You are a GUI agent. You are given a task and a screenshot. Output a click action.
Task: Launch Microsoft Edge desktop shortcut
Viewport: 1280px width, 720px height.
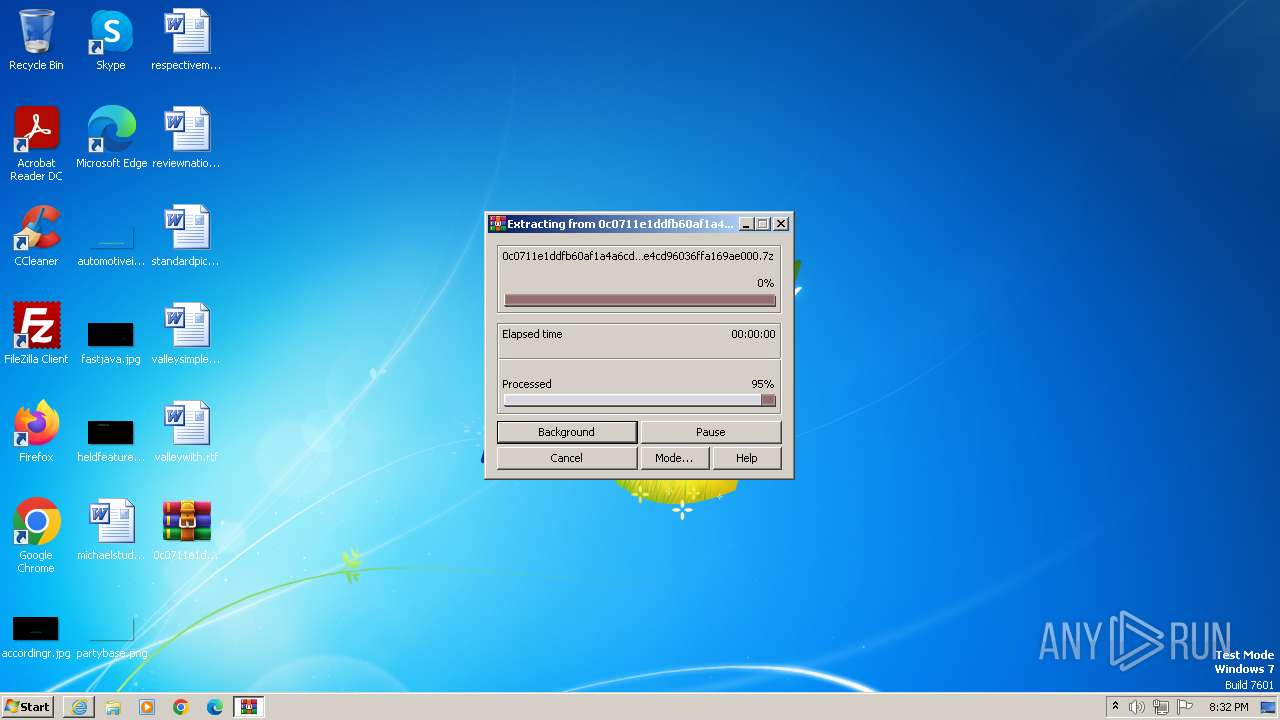[111, 139]
